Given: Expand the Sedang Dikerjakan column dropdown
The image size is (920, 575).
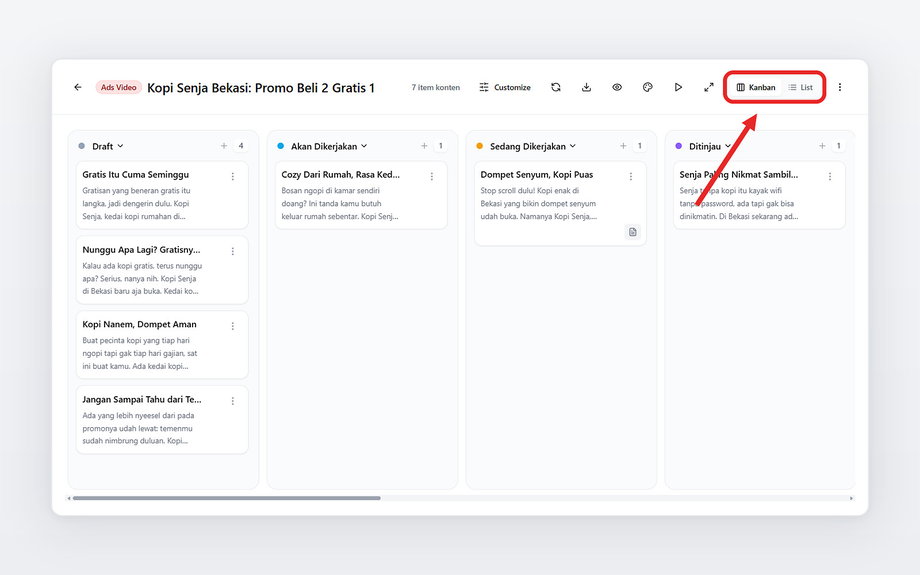Looking at the screenshot, I should pos(573,146).
